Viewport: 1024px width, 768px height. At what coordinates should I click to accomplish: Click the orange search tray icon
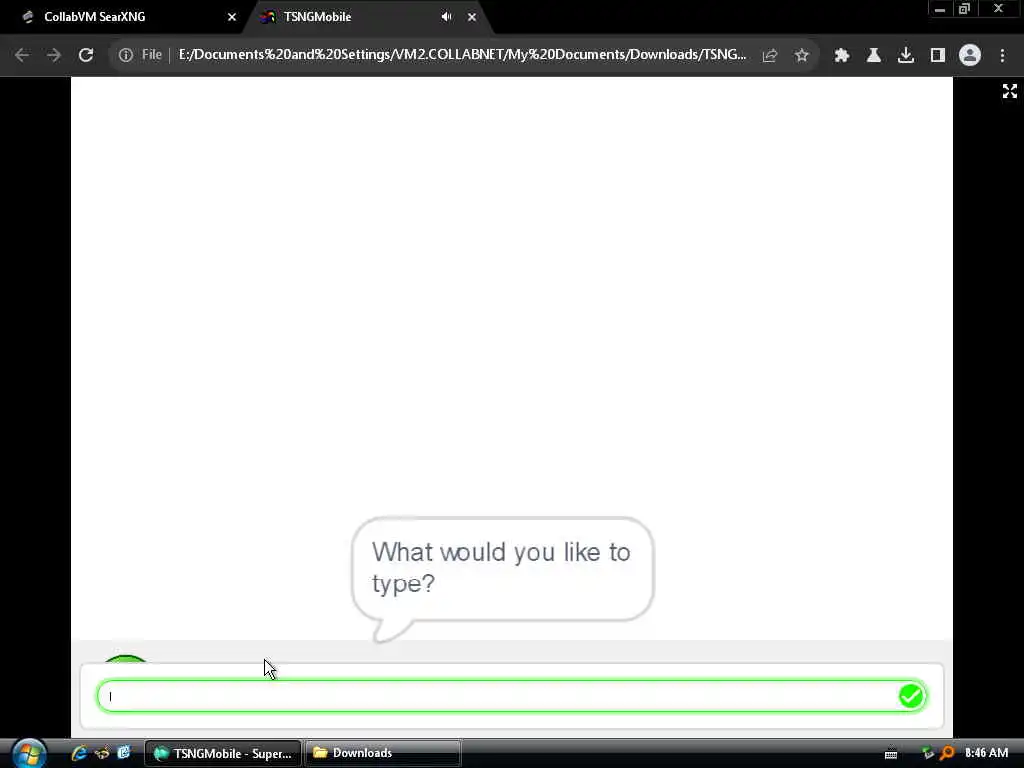pyautogui.click(x=947, y=754)
